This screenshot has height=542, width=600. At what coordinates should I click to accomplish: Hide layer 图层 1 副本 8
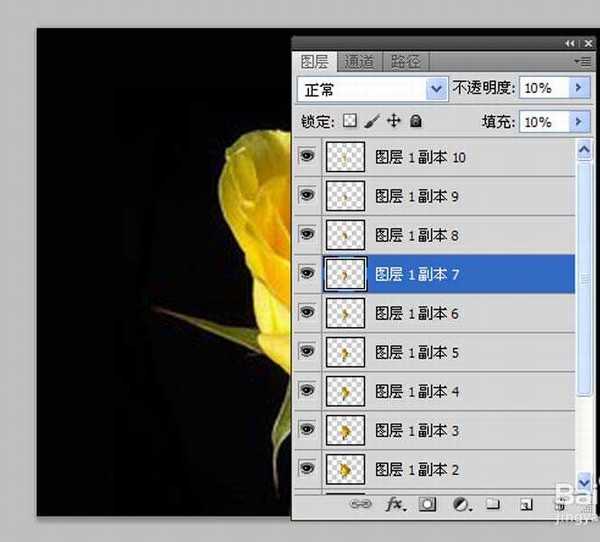coord(307,234)
